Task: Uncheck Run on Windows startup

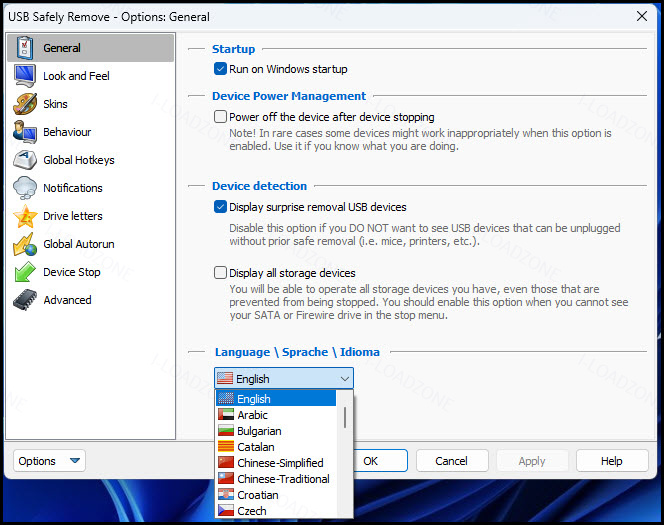Action: (220, 69)
